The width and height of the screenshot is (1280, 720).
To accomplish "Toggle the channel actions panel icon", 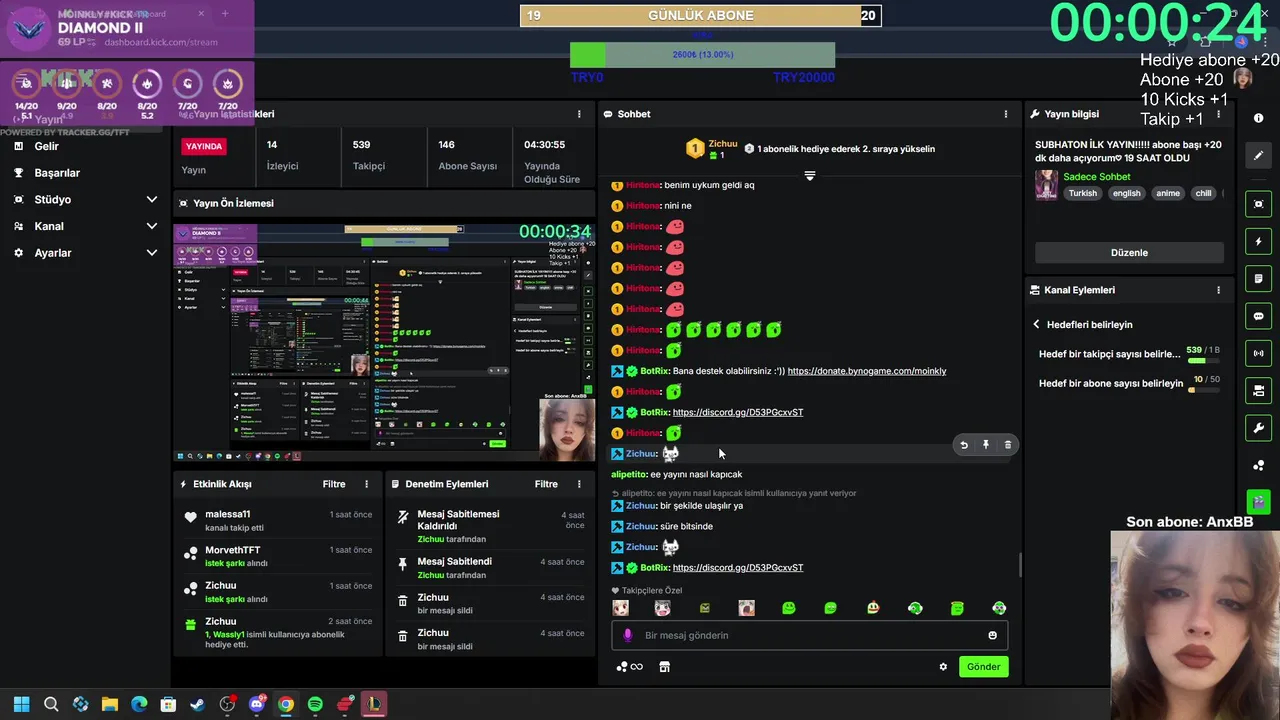I will pyautogui.click(x=1258, y=390).
